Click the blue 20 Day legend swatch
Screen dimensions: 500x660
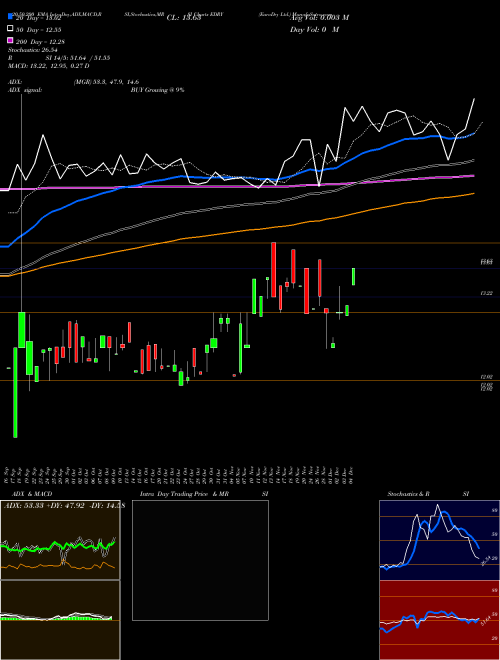[x=11, y=16]
